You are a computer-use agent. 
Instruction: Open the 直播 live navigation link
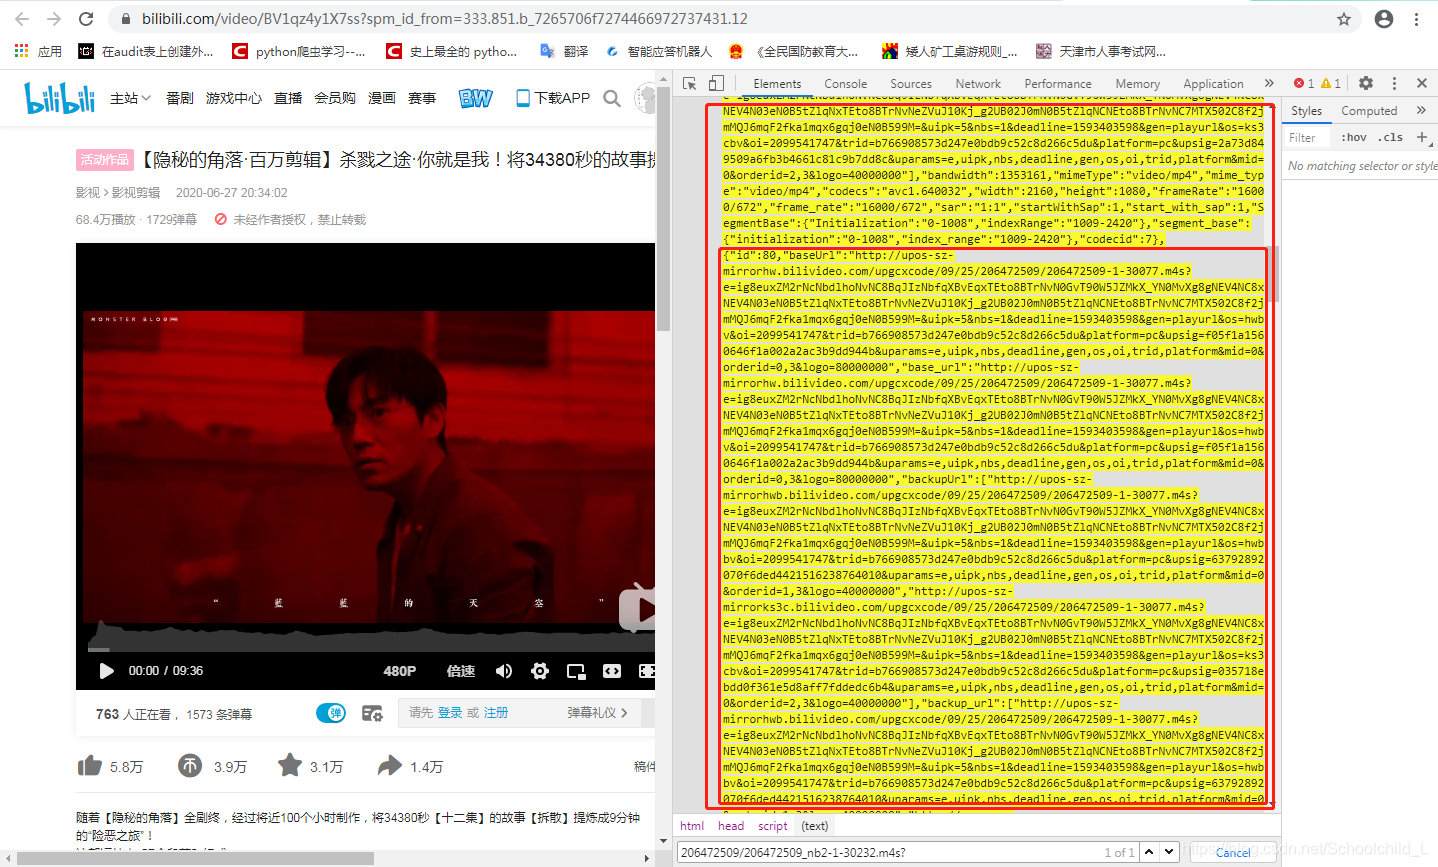coord(288,98)
